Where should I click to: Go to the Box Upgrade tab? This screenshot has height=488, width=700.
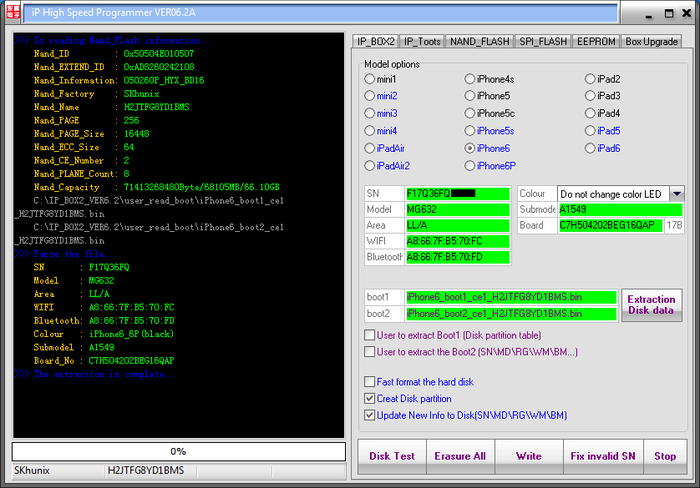(x=651, y=41)
